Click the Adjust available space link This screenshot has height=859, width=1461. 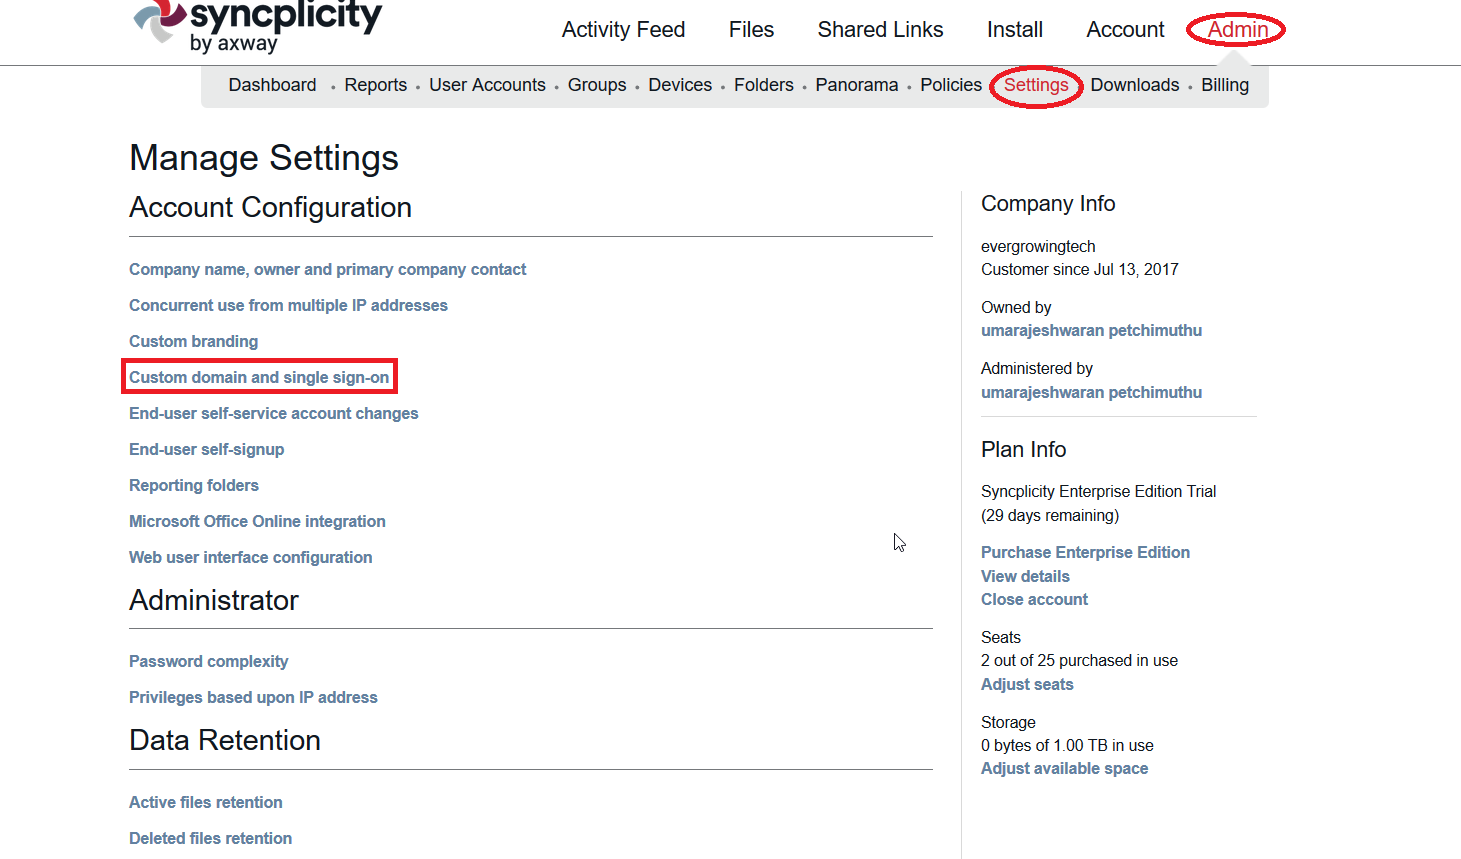[x=1064, y=768]
